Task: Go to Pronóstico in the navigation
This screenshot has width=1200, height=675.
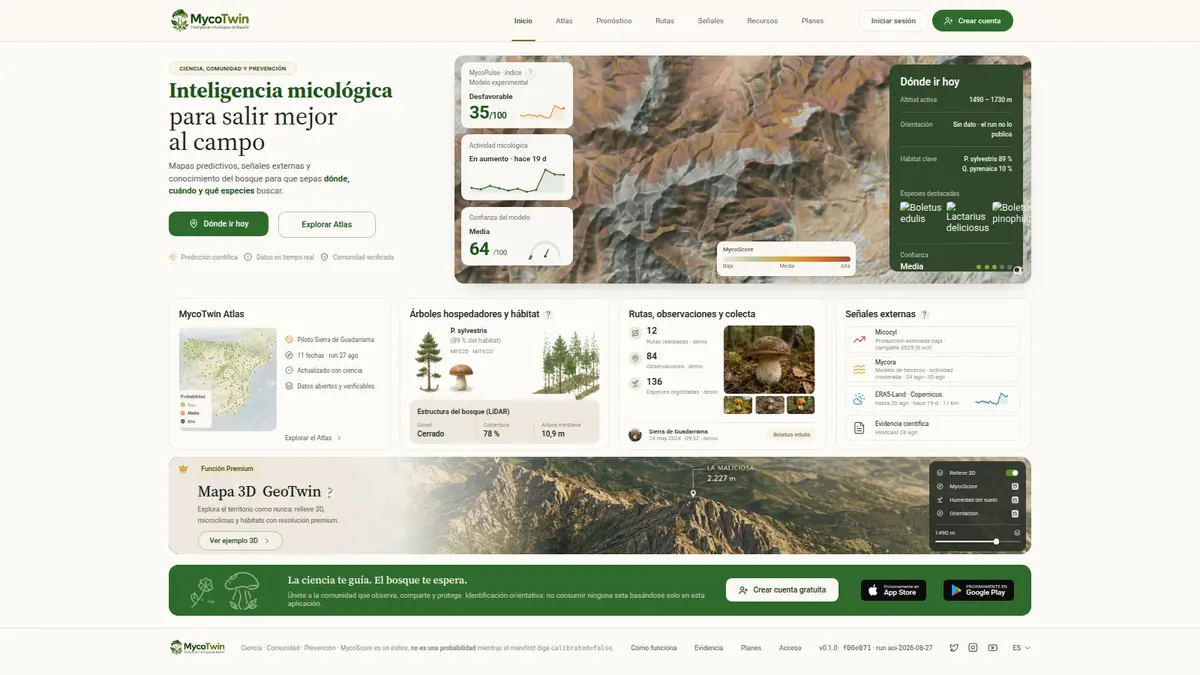Action: click(x=614, y=21)
